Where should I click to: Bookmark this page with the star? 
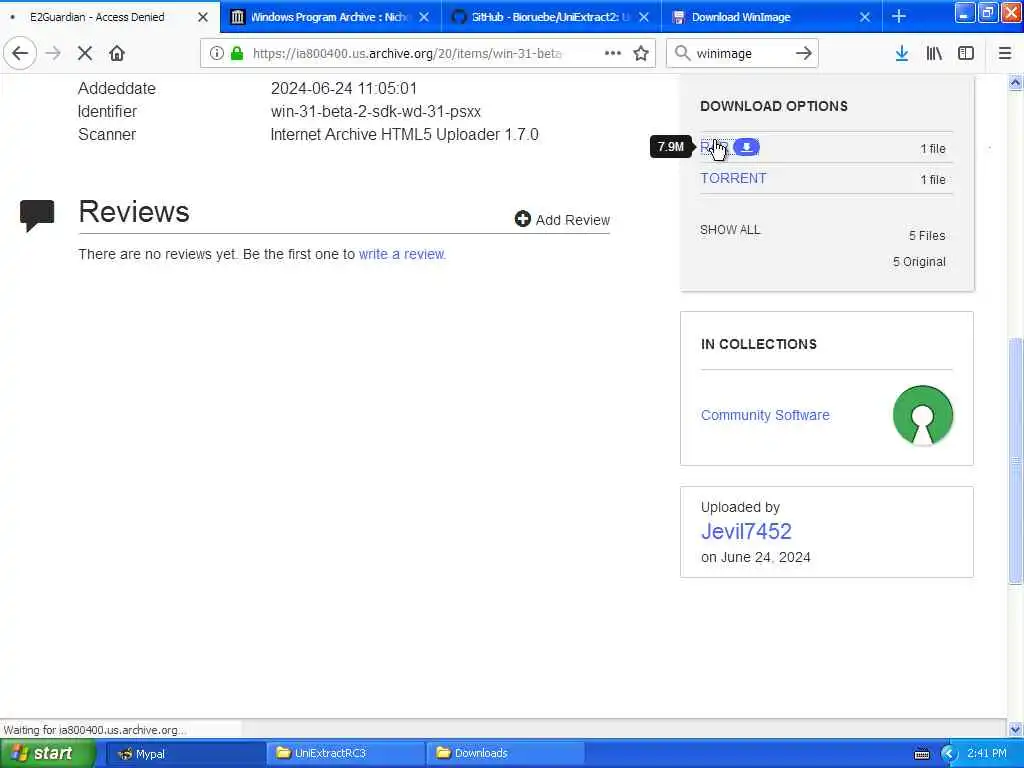(641, 53)
